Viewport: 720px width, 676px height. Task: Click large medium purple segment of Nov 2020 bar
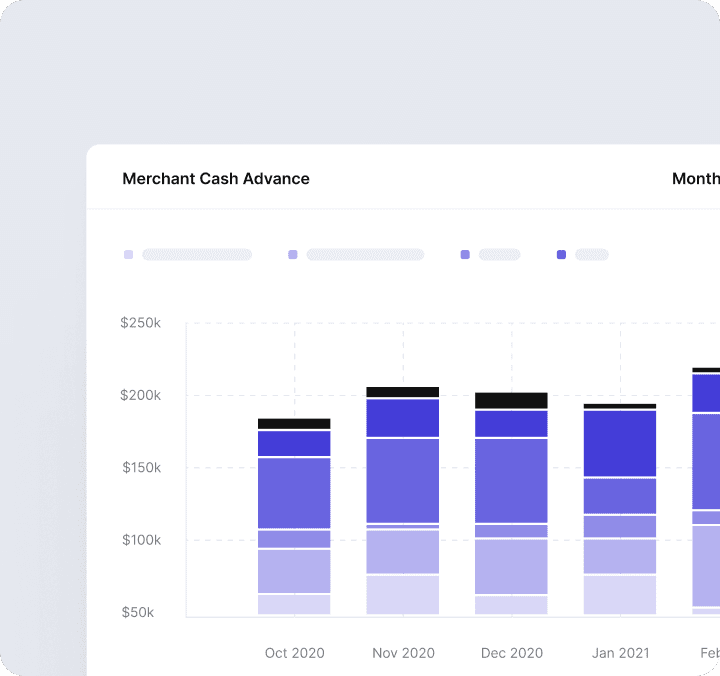click(403, 480)
